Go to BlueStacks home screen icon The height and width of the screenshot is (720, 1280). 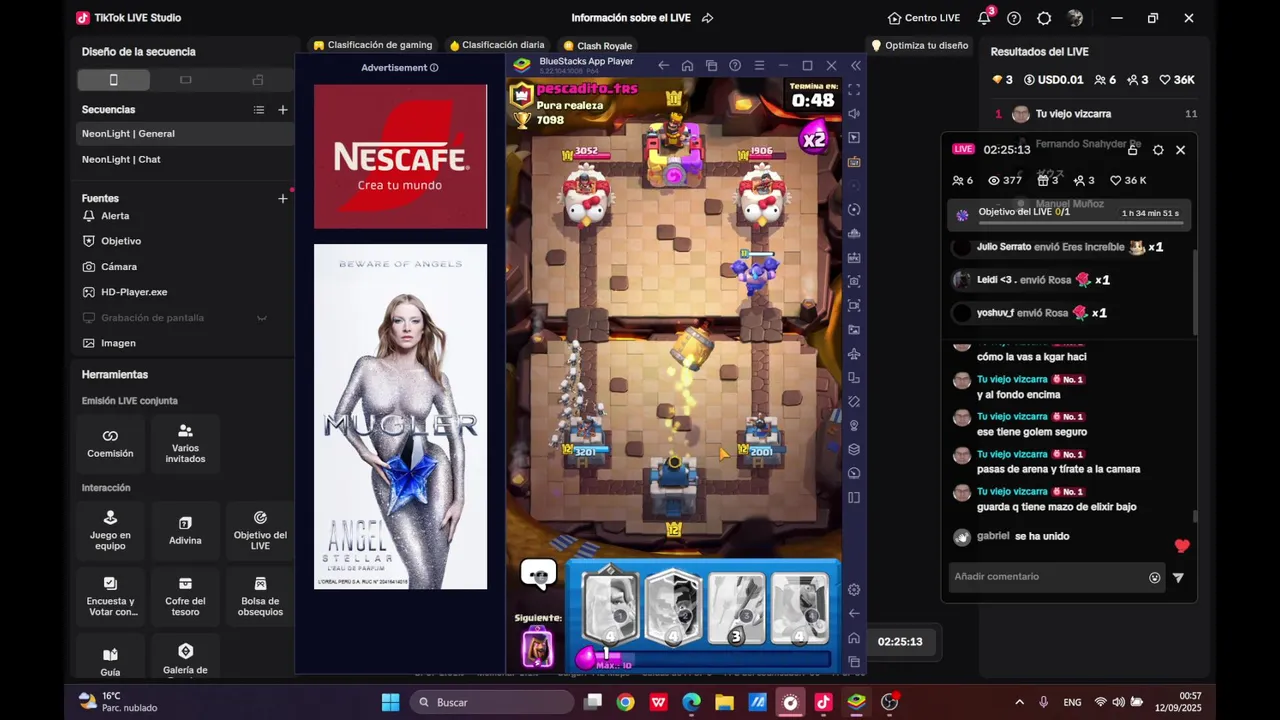687,65
